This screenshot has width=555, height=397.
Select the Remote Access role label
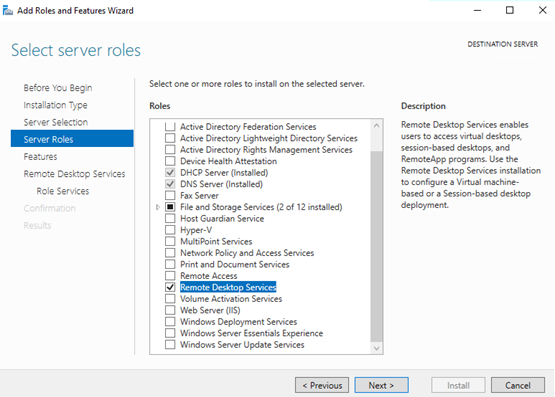pos(208,276)
